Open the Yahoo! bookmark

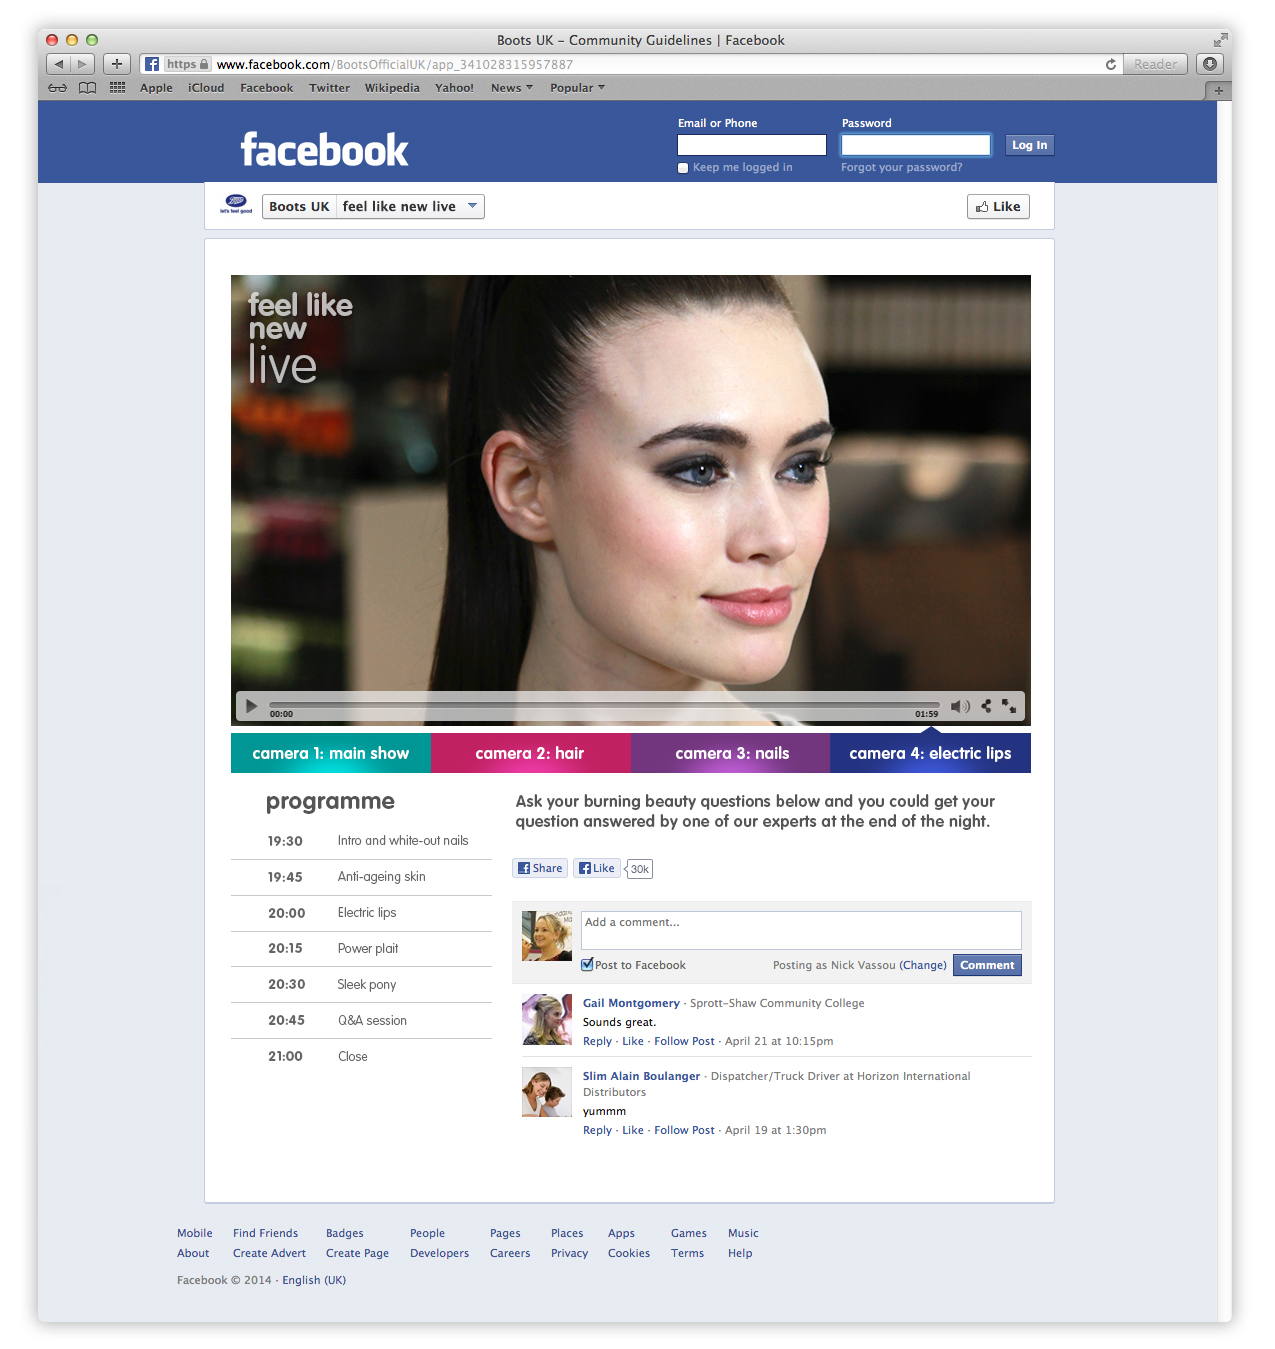pyautogui.click(x=454, y=88)
